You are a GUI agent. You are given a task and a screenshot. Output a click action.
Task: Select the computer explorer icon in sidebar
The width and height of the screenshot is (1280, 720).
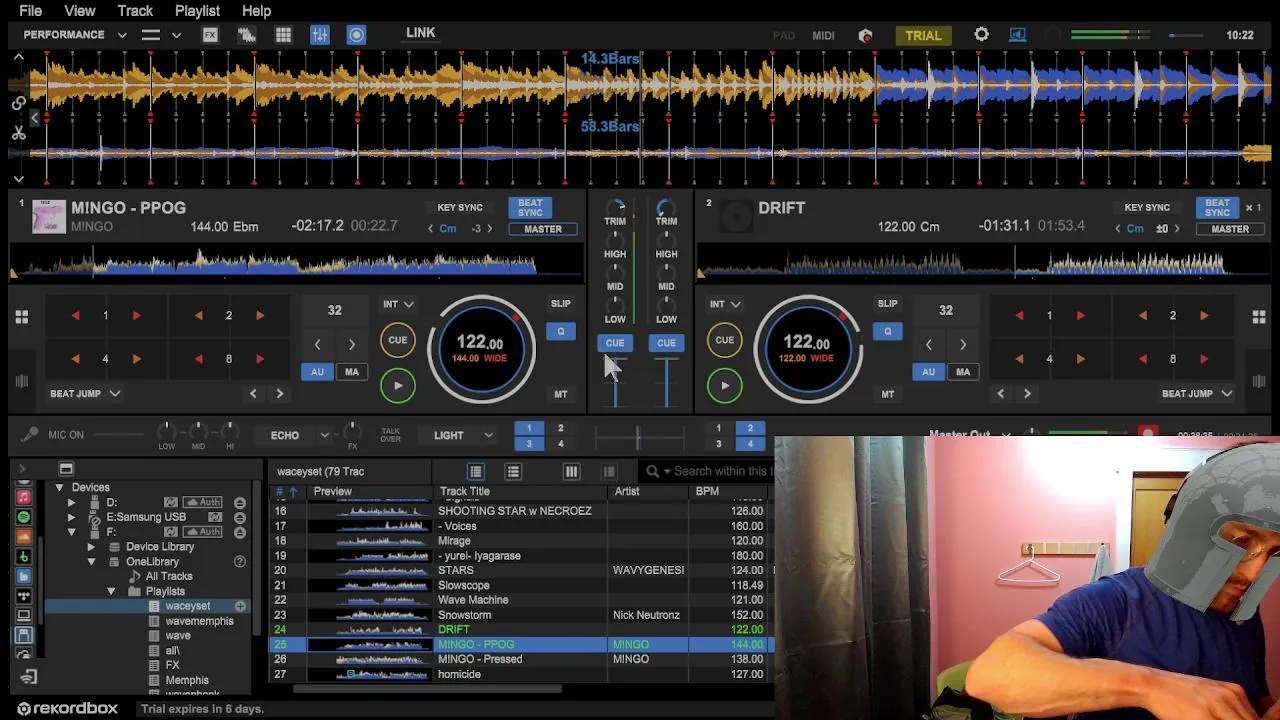pos(24,616)
